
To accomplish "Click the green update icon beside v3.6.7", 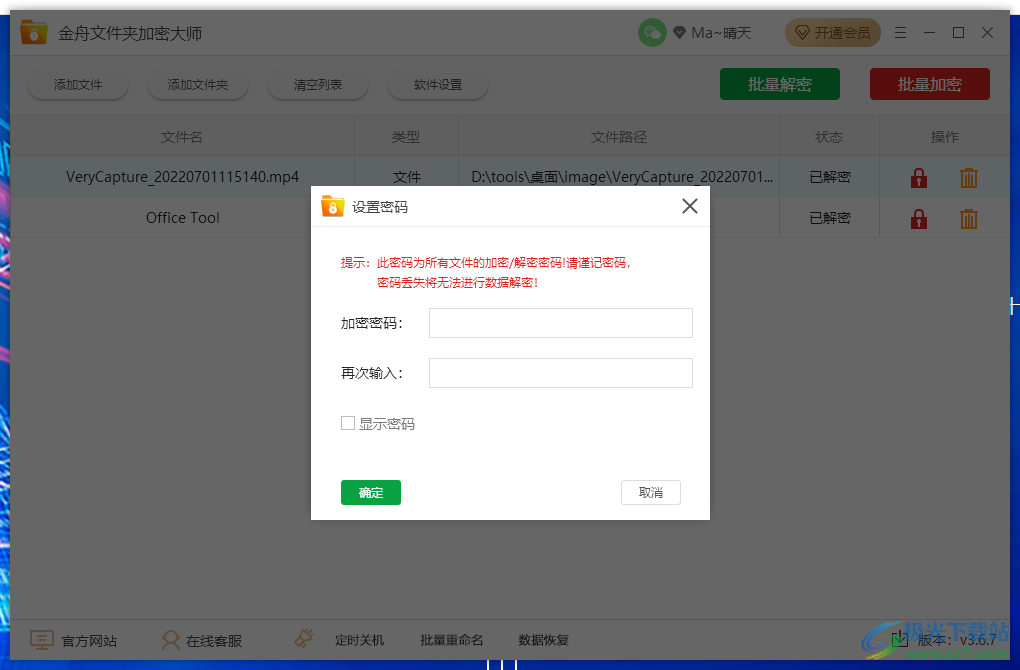I will 899,639.
